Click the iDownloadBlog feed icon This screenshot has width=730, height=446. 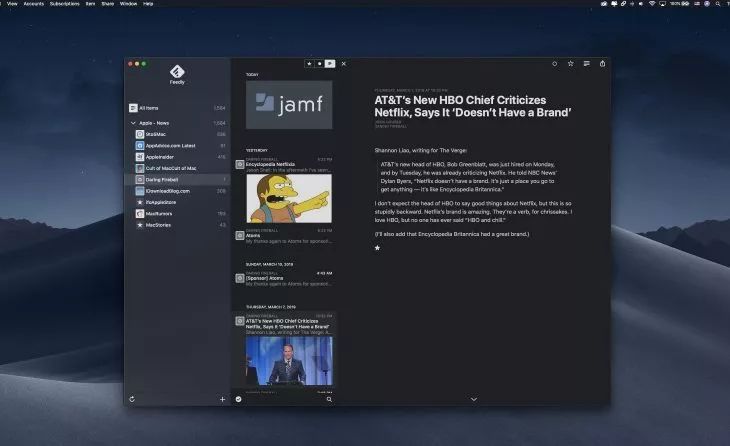pyautogui.click(x=140, y=191)
